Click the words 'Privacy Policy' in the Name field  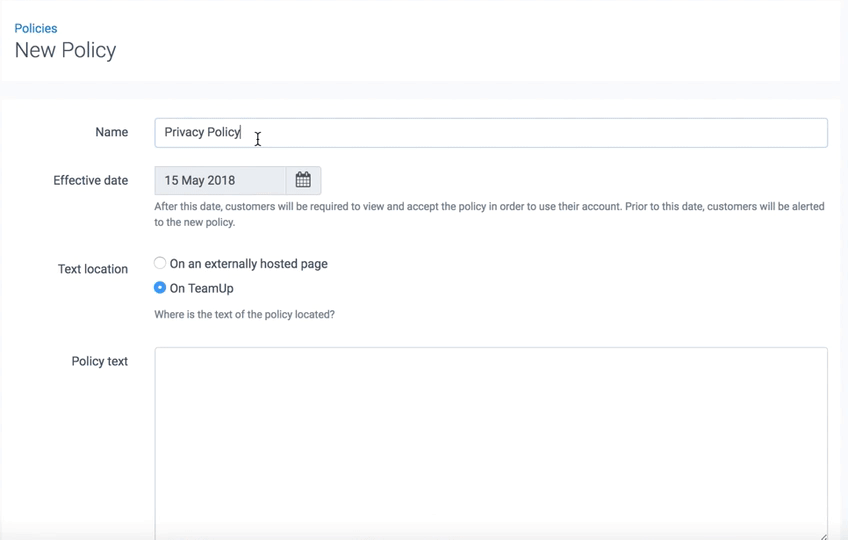(202, 133)
